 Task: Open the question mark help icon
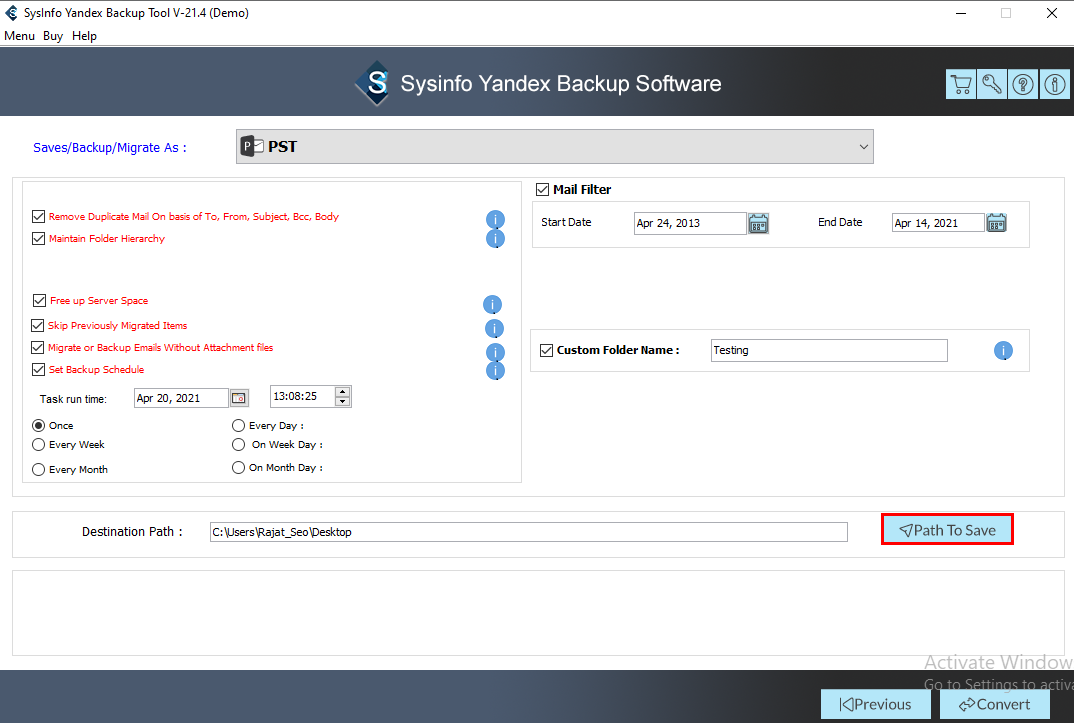coord(1023,84)
